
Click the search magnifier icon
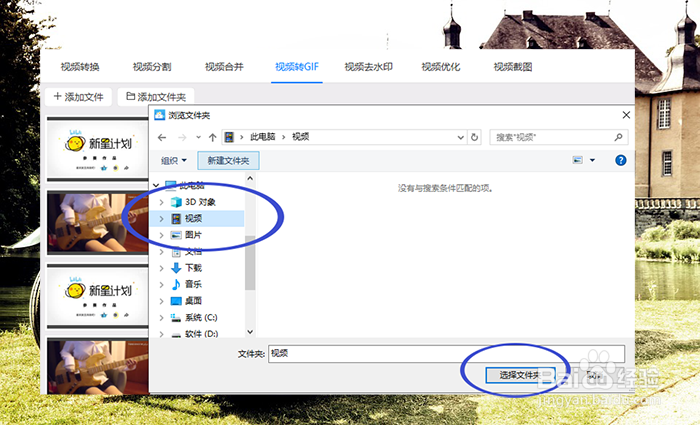618,137
